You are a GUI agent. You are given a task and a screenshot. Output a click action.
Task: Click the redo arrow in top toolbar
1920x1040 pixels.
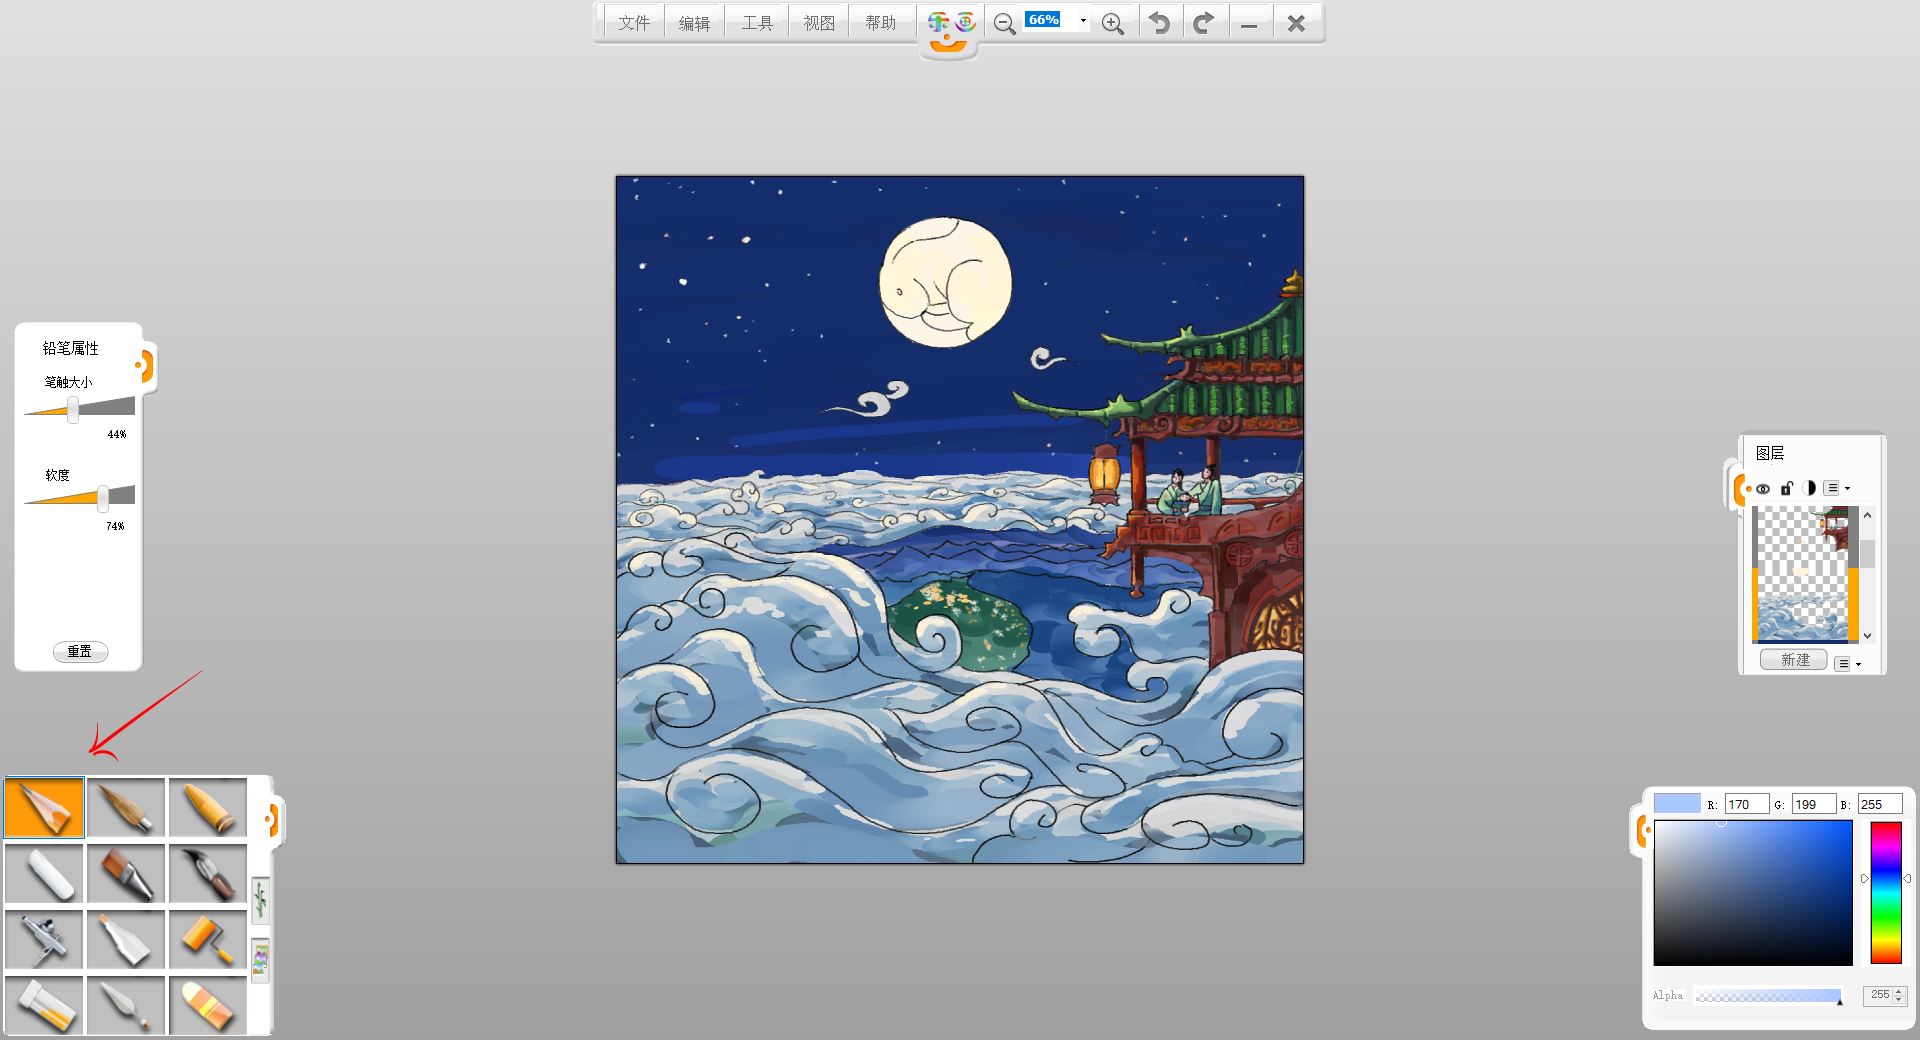point(1204,23)
